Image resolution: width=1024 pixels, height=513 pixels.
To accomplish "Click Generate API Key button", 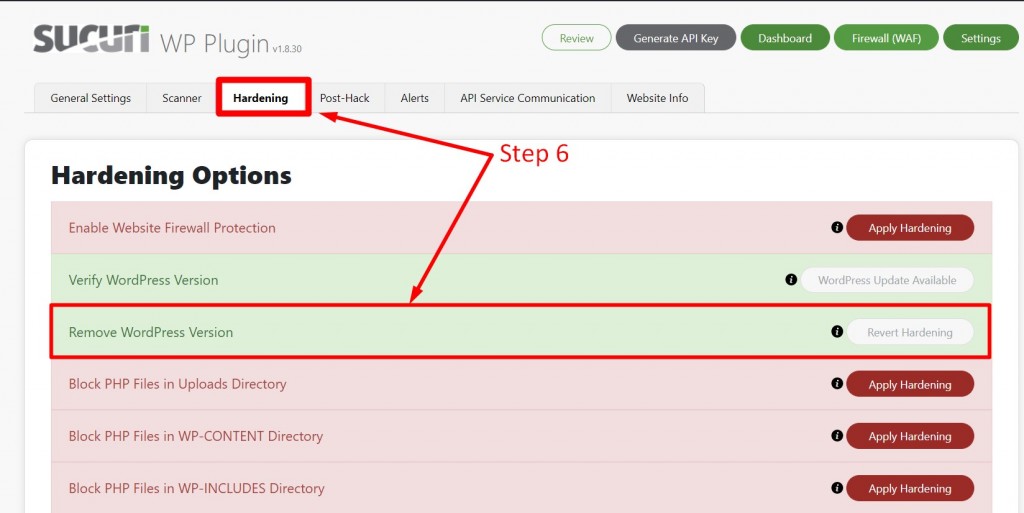I will (676, 38).
